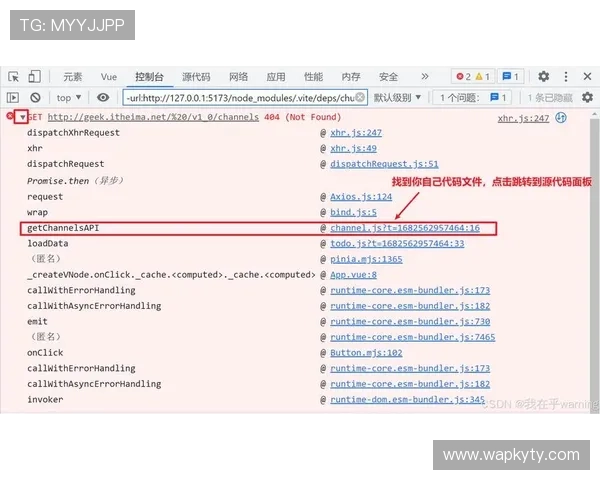
Task: Click the console filter input field
Action: point(242,98)
